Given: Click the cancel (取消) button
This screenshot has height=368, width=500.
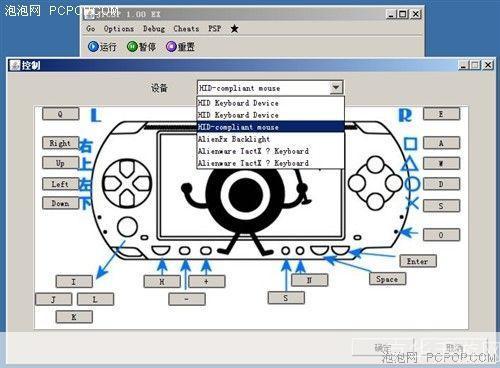Looking at the screenshot, I should tap(454, 348).
